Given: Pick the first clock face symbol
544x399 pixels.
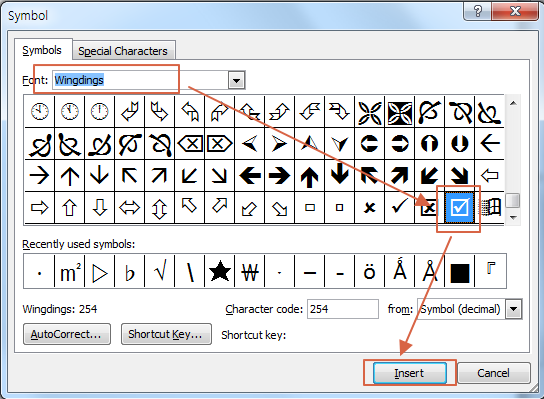Looking at the screenshot, I should (x=39, y=111).
